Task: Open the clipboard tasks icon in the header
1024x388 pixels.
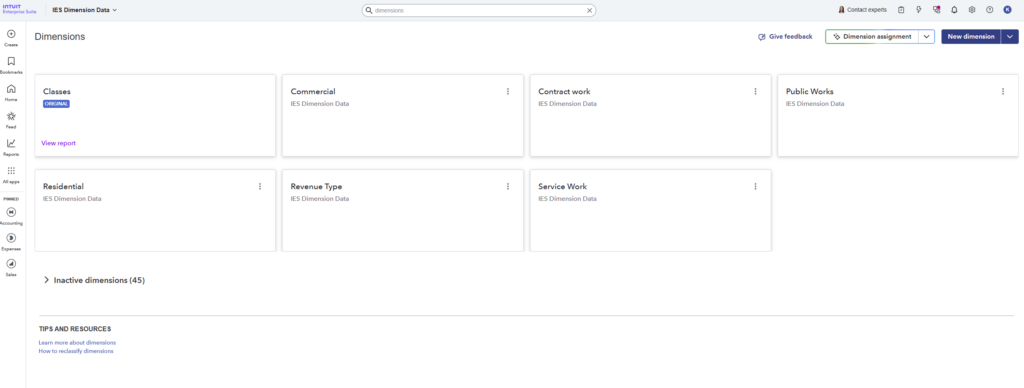Action: pos(901,10)
